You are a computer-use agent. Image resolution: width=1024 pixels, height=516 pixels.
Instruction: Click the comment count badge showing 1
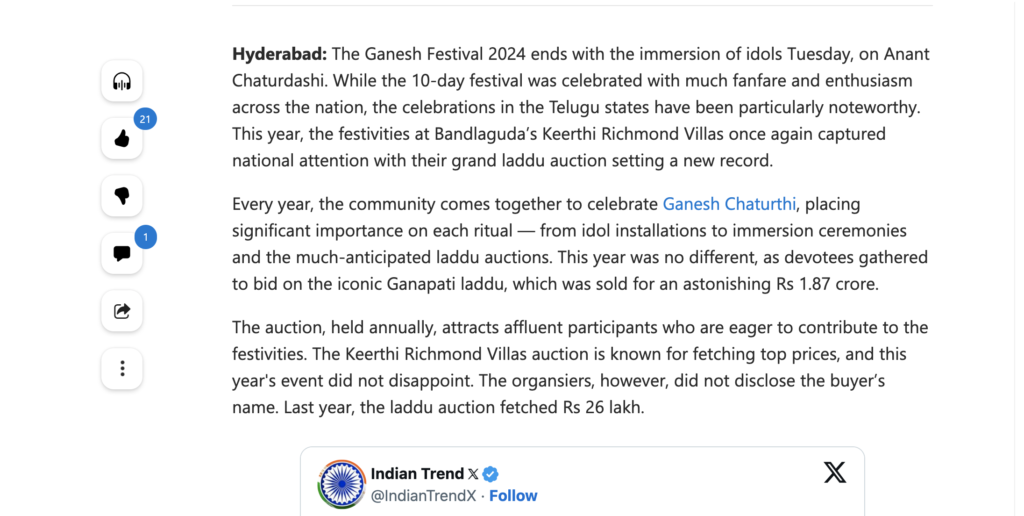click(x=145, y=237)
